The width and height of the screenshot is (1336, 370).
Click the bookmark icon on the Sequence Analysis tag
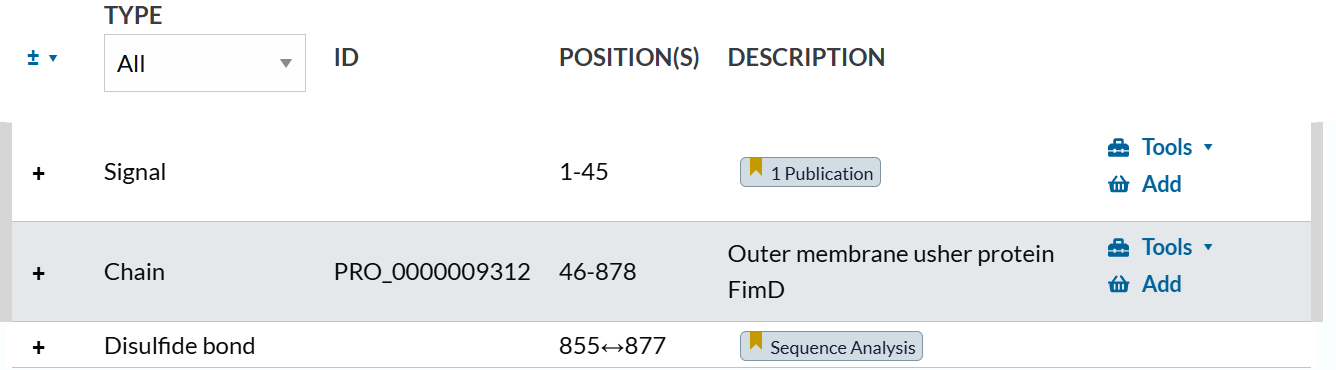[x=756, y=343]
